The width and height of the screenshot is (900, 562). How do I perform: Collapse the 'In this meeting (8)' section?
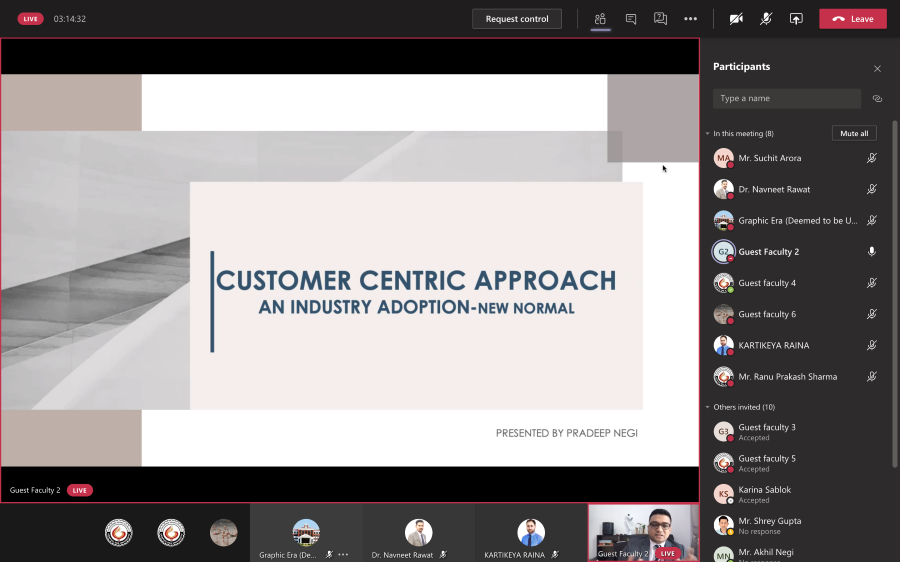[x=707, y=133]
